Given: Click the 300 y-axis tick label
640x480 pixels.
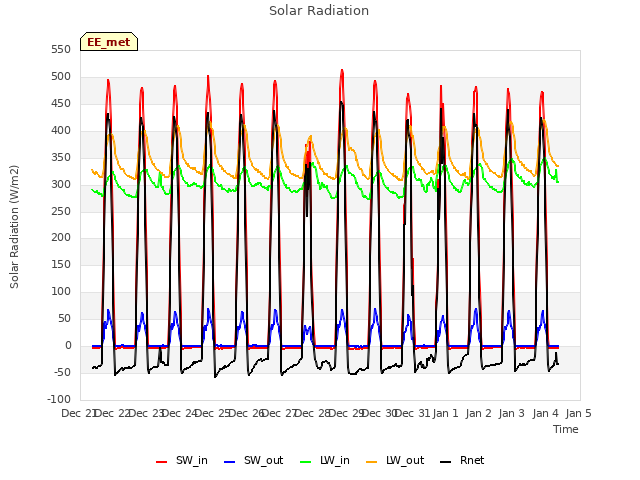Looking at the screenshot, I should pos(61,184).
